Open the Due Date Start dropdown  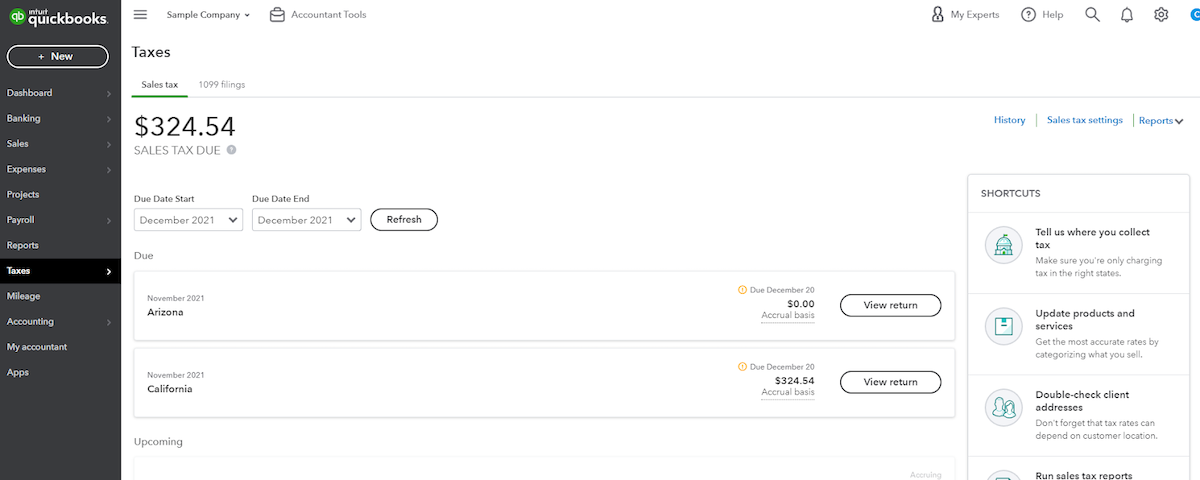point(188,220)
